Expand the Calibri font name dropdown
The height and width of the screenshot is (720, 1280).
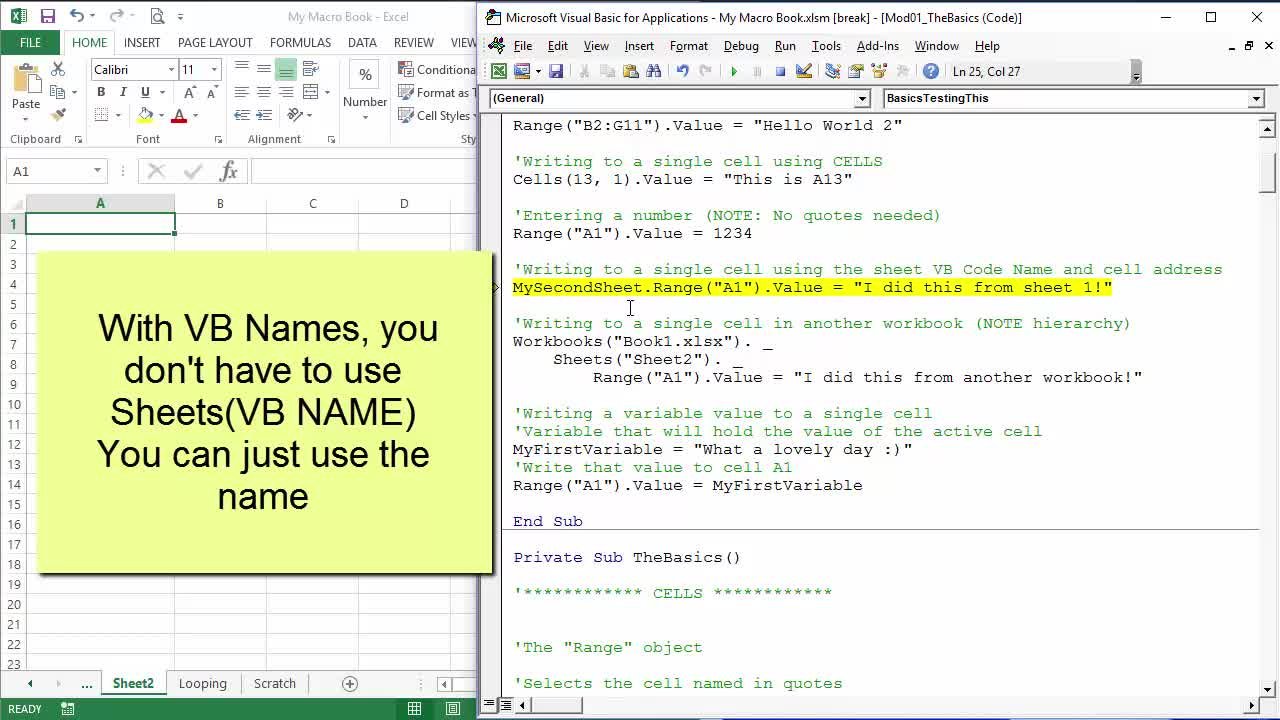[171, 69]
